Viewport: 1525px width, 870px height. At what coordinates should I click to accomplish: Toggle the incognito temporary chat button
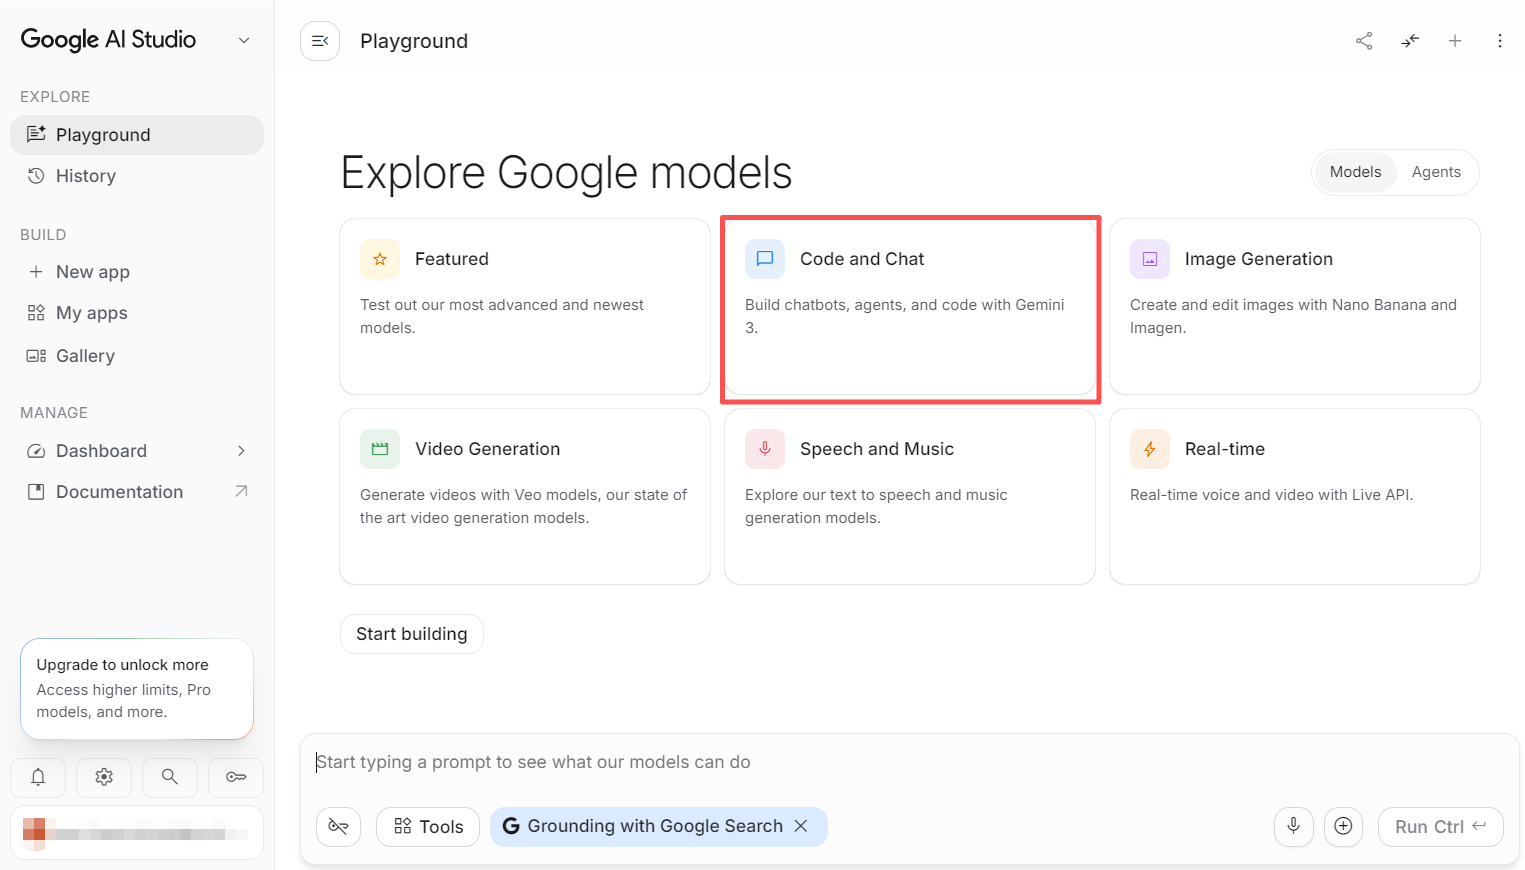coord(339,827)
